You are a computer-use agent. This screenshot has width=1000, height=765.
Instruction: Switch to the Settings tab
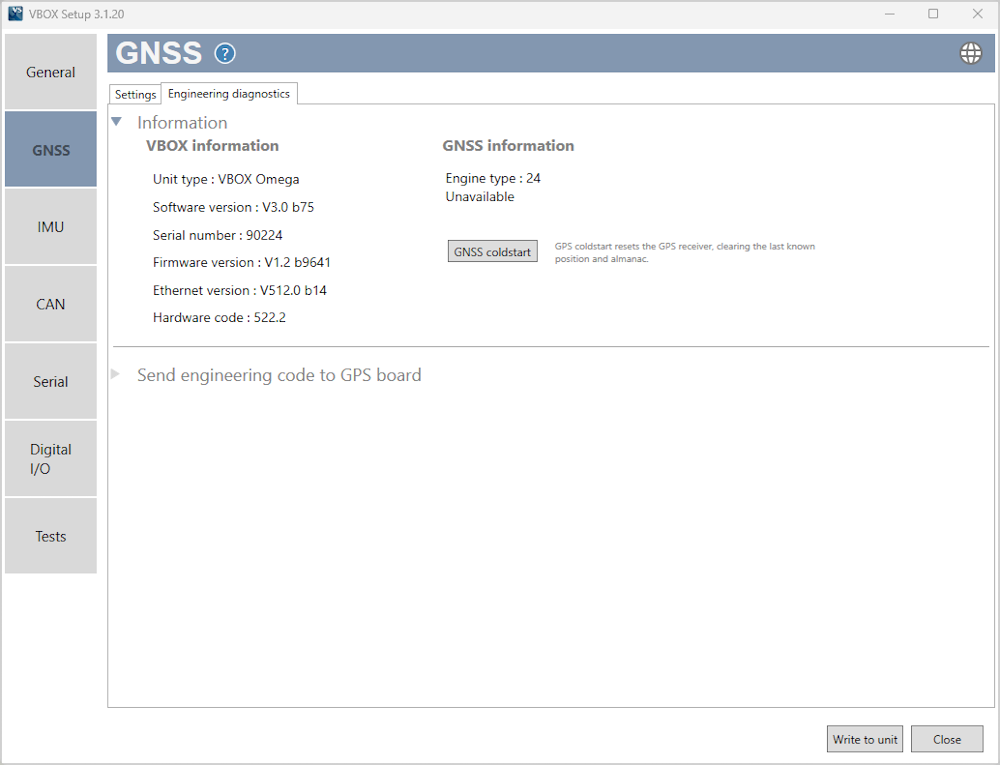[x=135, y=94]
